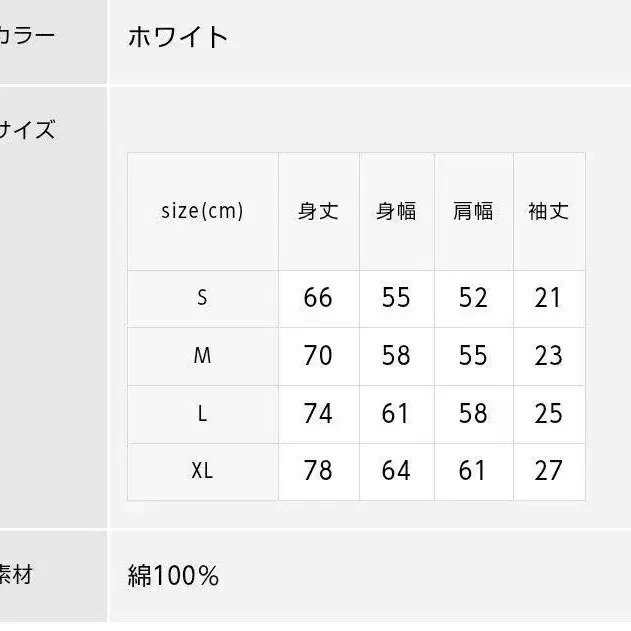Select the 袖丈 value 23 for size M
This screenshot has height=631, width=631.
point(548,355)
